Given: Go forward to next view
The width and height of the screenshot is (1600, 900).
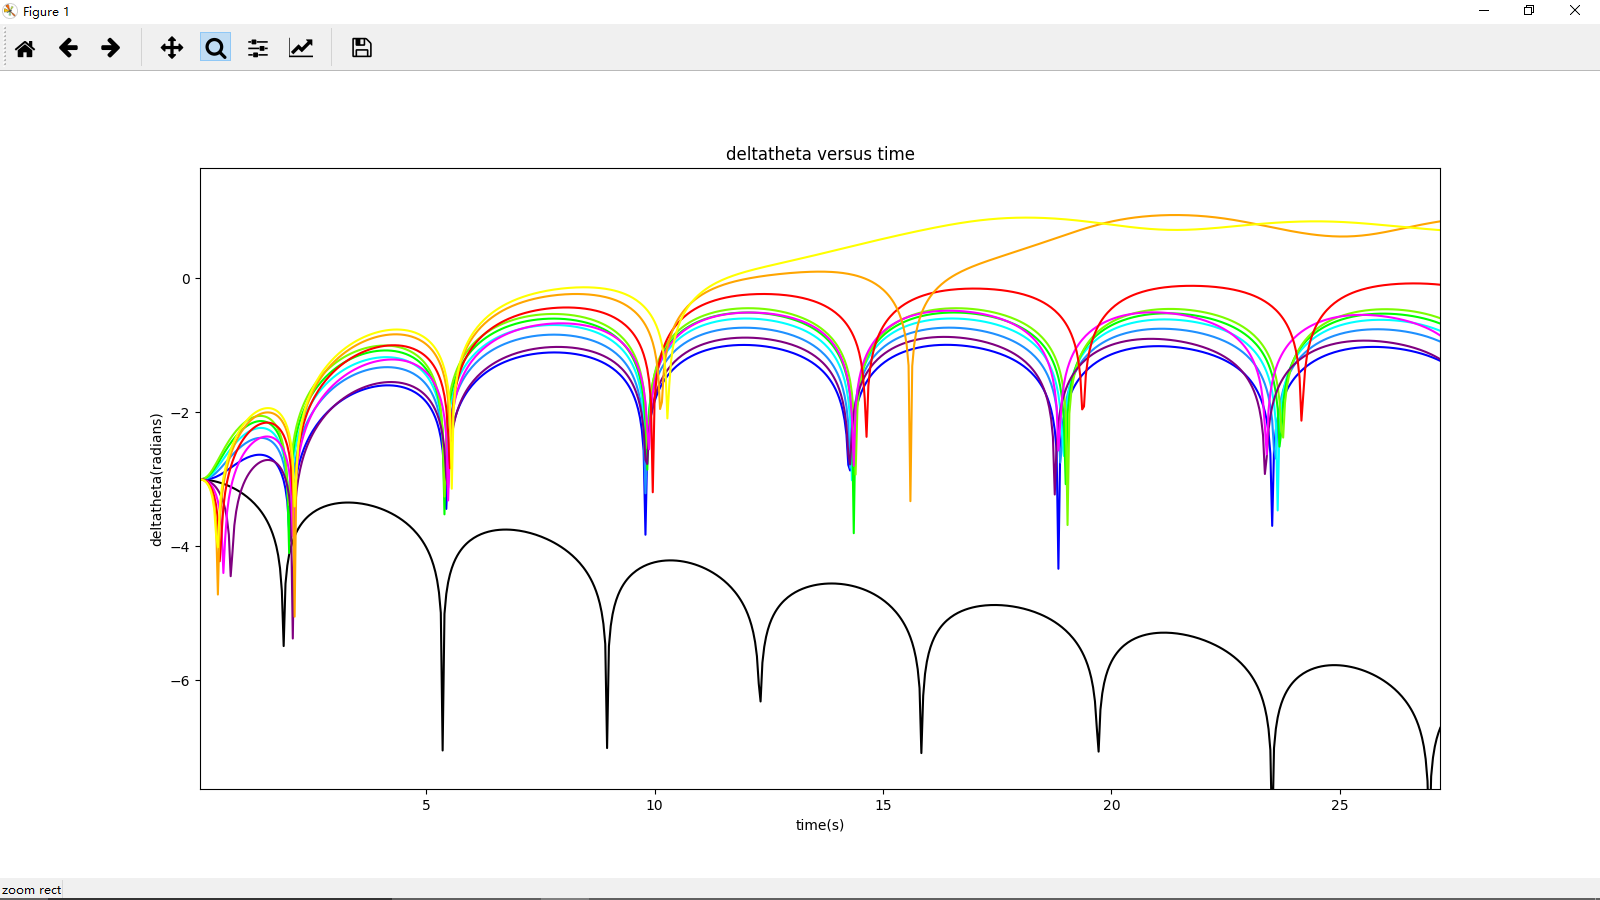Looking at the screenshot, I should coord(111,48).
